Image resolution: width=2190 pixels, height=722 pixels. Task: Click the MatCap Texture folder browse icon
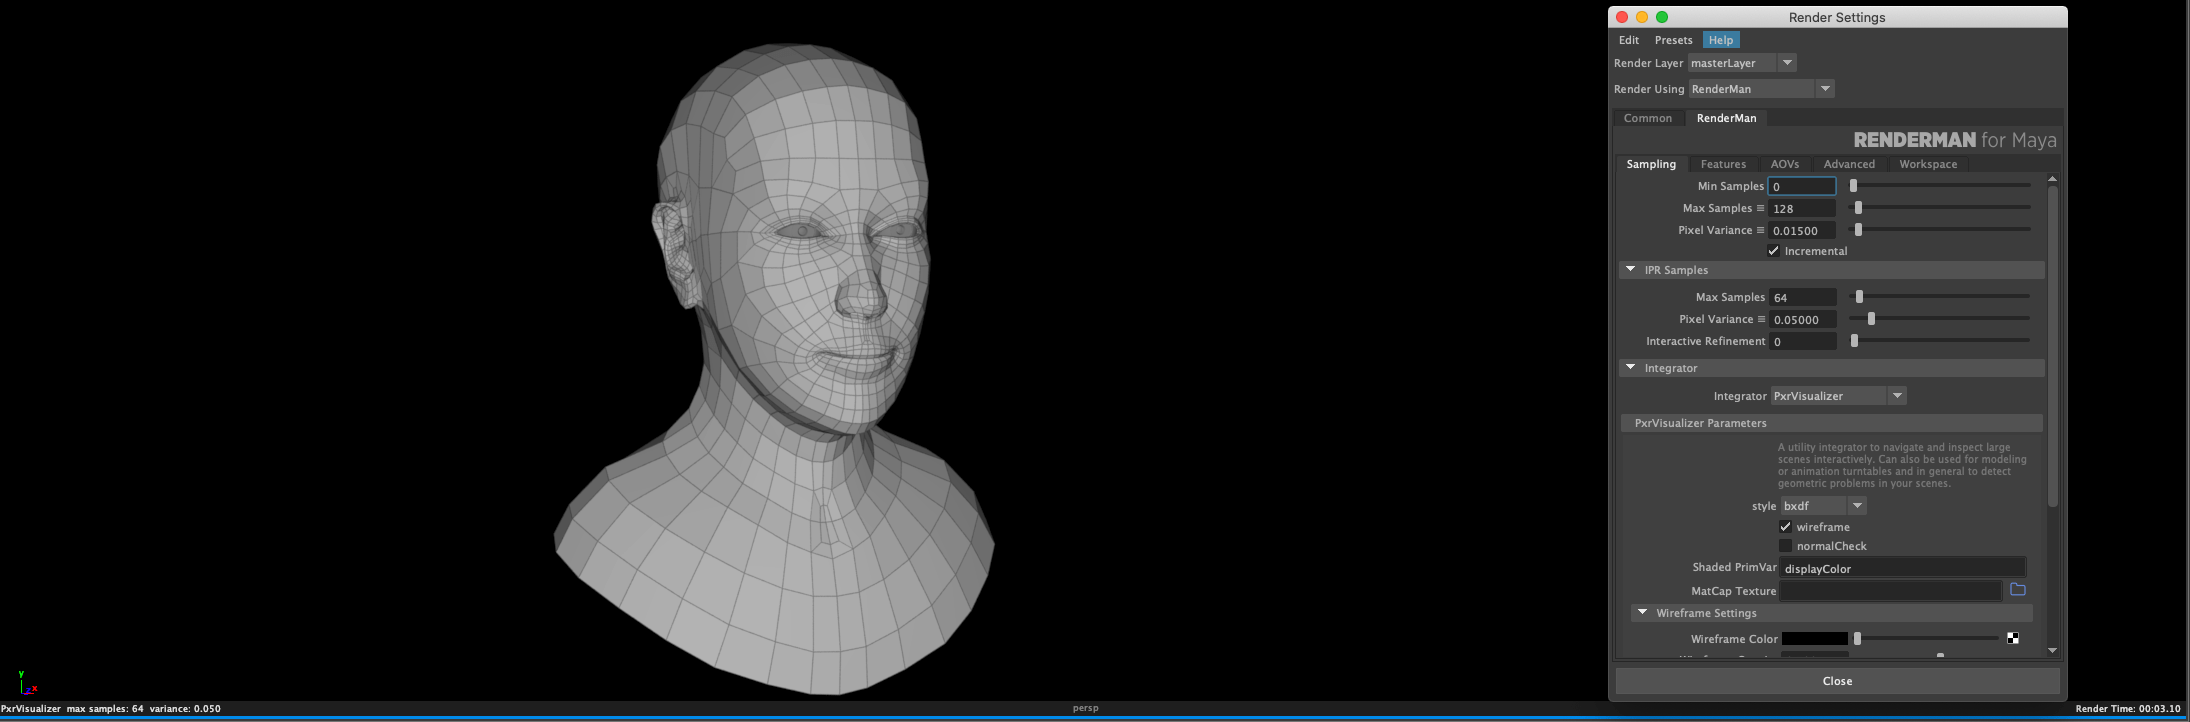2017,590
